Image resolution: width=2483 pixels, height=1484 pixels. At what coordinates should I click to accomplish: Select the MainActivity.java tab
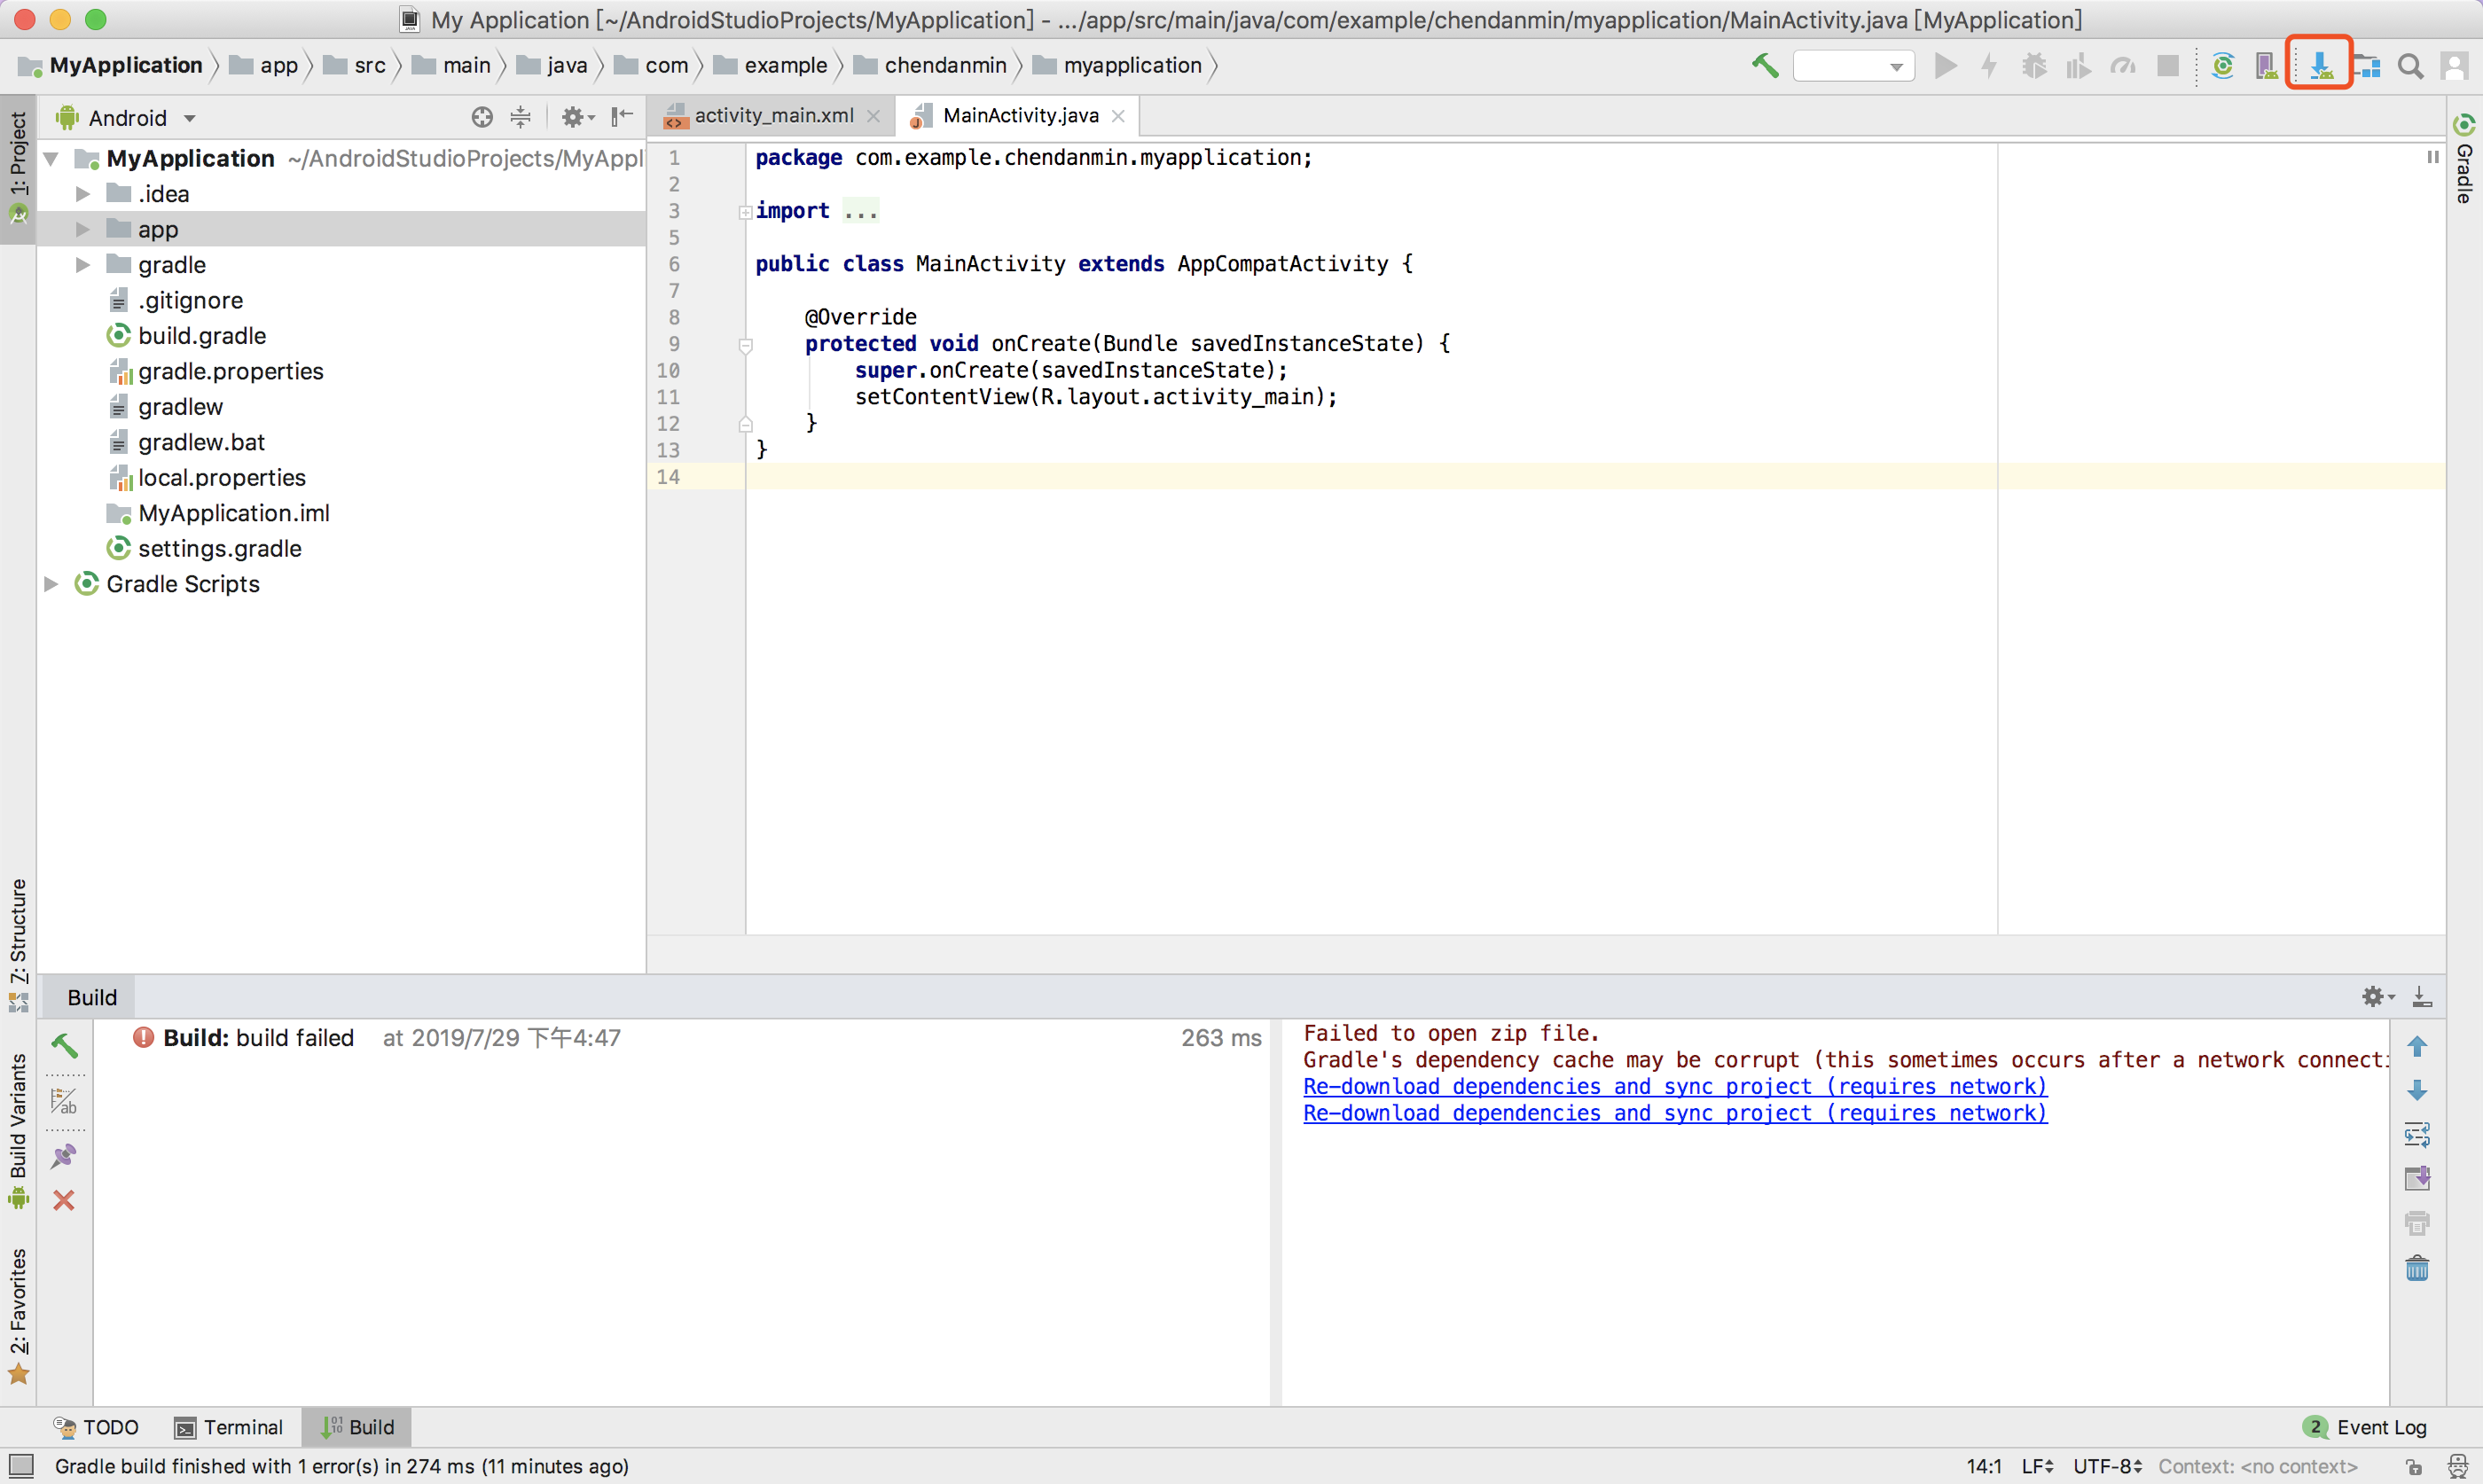click(x=1020, y=116)
